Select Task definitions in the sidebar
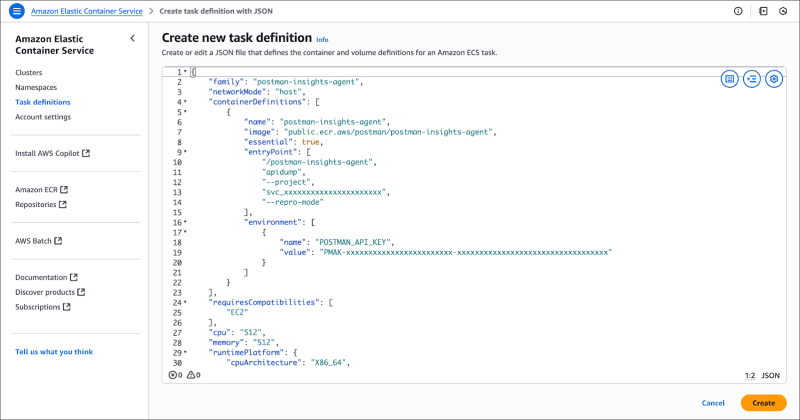800x420 pixels. [43, 102]
